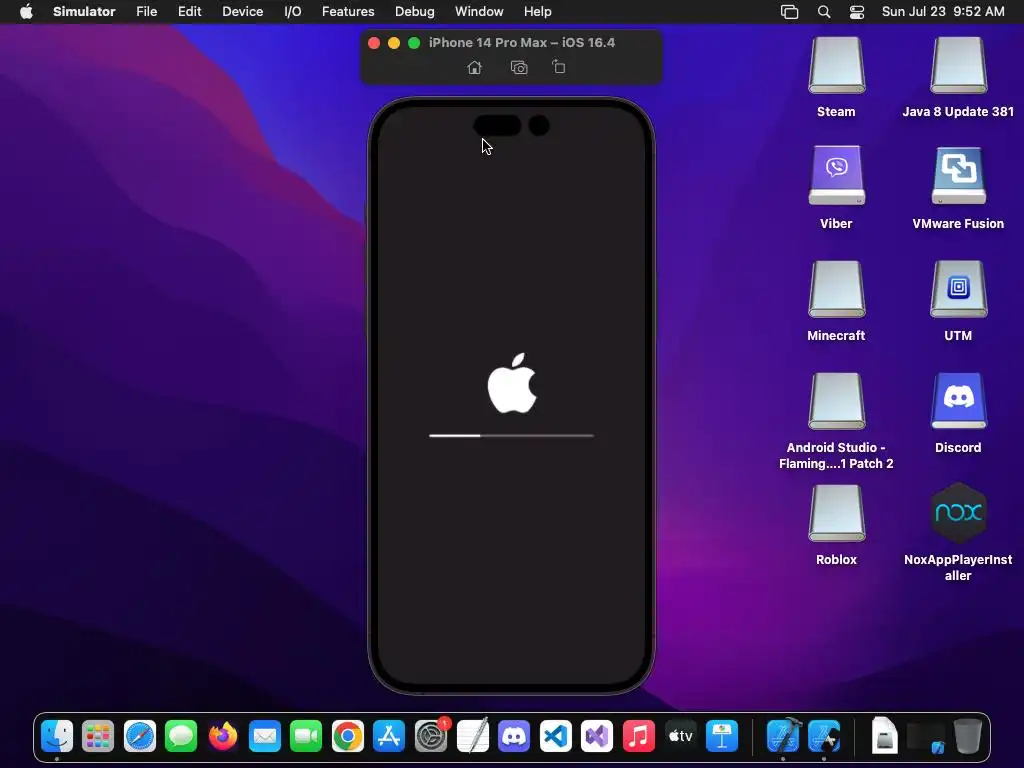Launch Keynote from the Dock

(722, 736)
